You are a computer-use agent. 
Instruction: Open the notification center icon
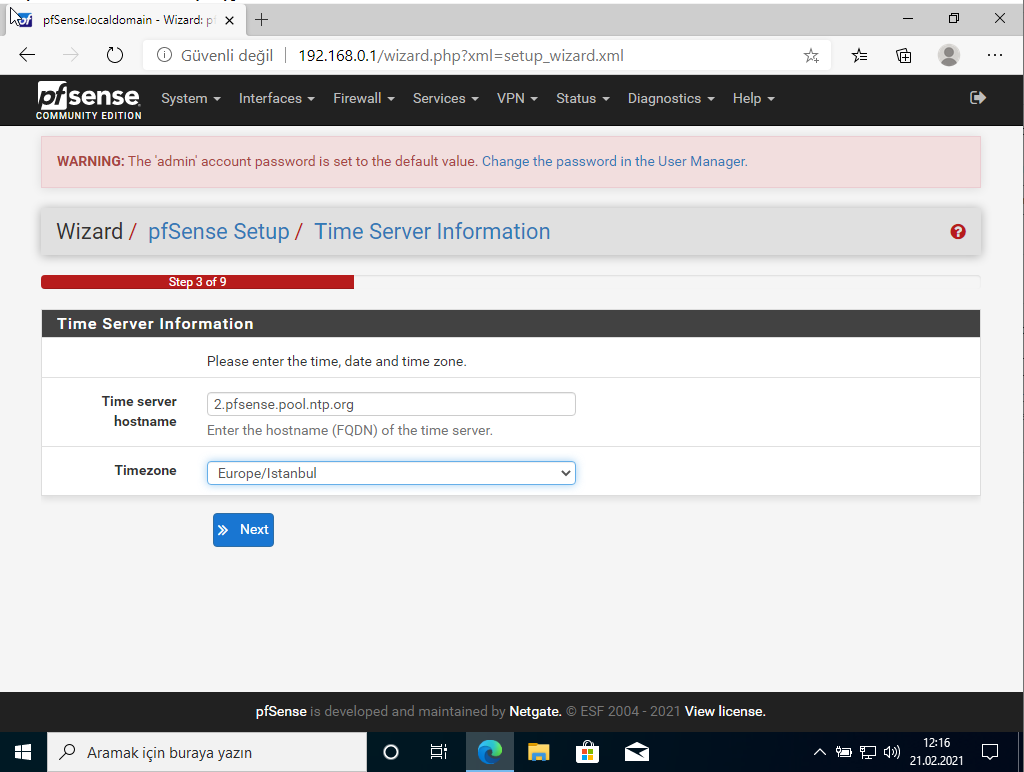click(x=990, y=752)
